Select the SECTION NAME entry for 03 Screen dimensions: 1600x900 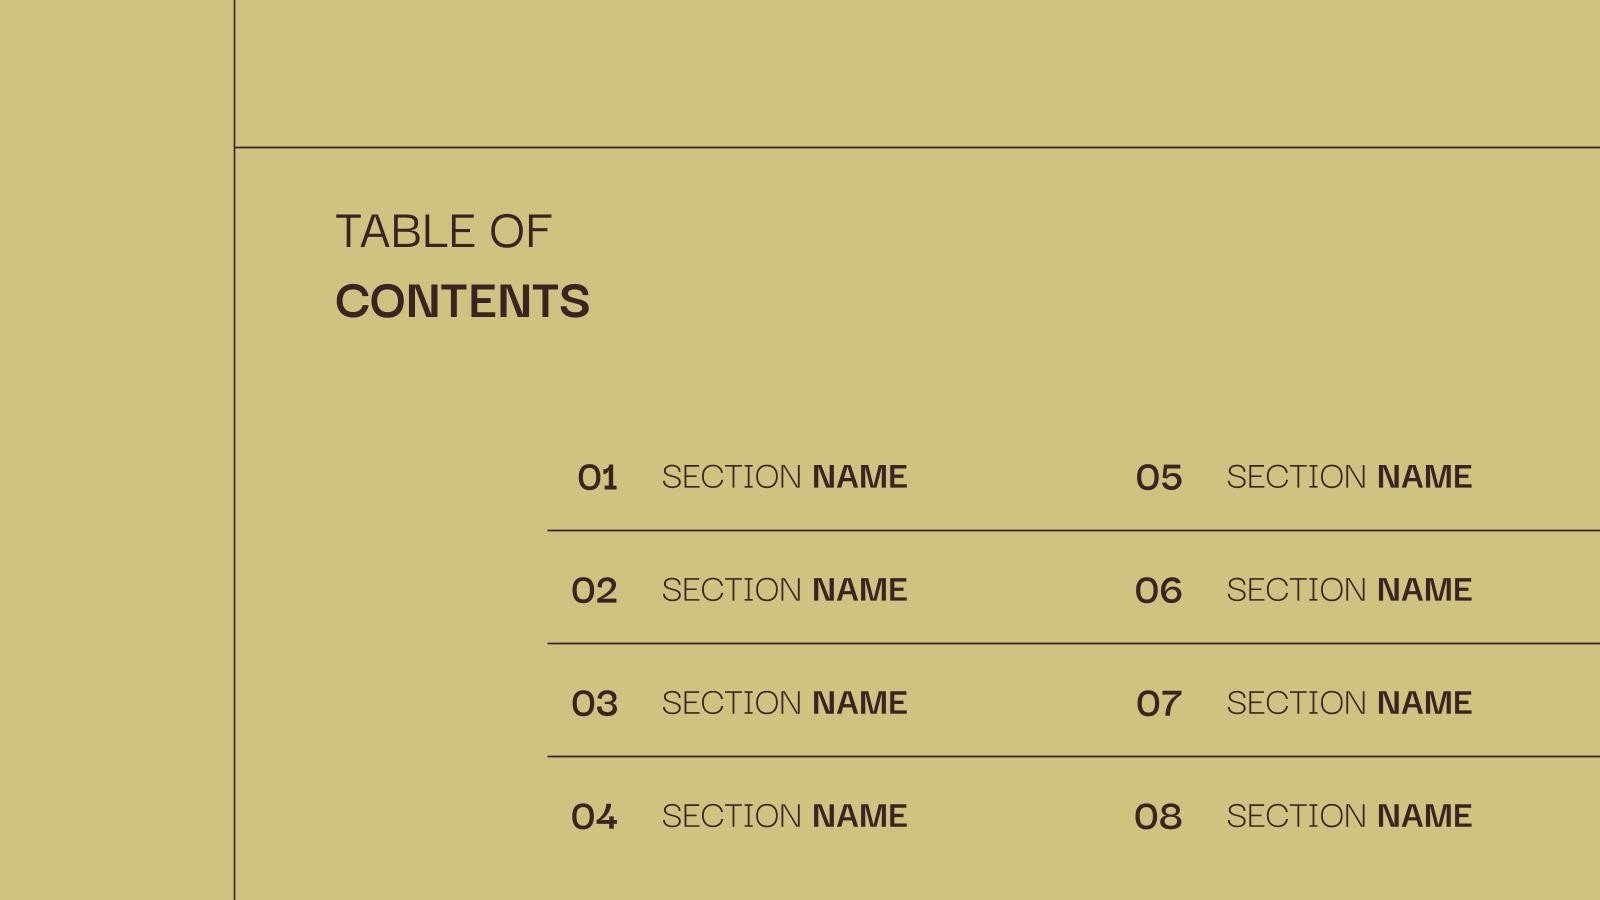coord(784,703)
